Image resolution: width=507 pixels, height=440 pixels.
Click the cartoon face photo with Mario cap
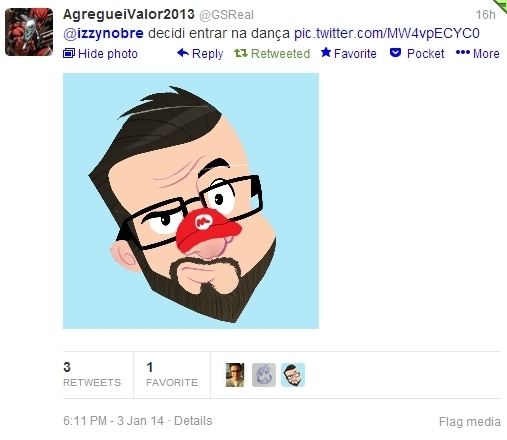(191, 201)
